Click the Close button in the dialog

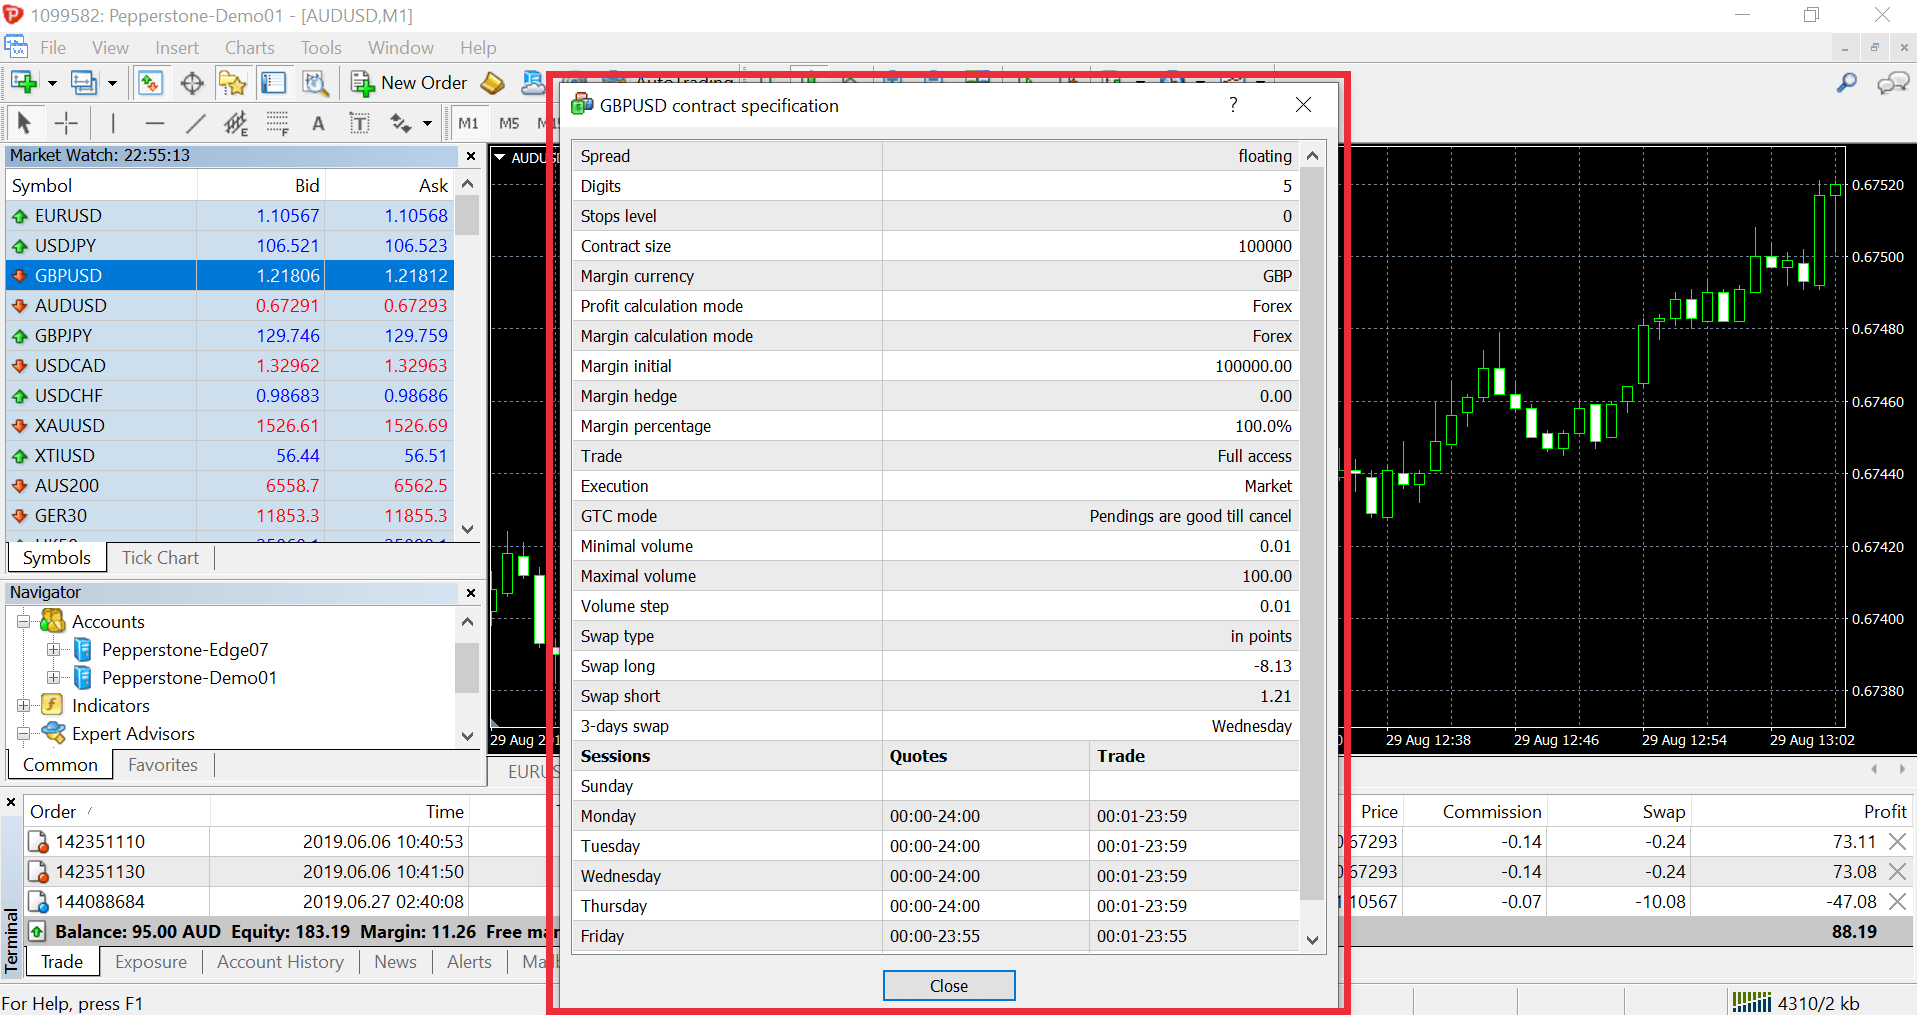[949, 986]
